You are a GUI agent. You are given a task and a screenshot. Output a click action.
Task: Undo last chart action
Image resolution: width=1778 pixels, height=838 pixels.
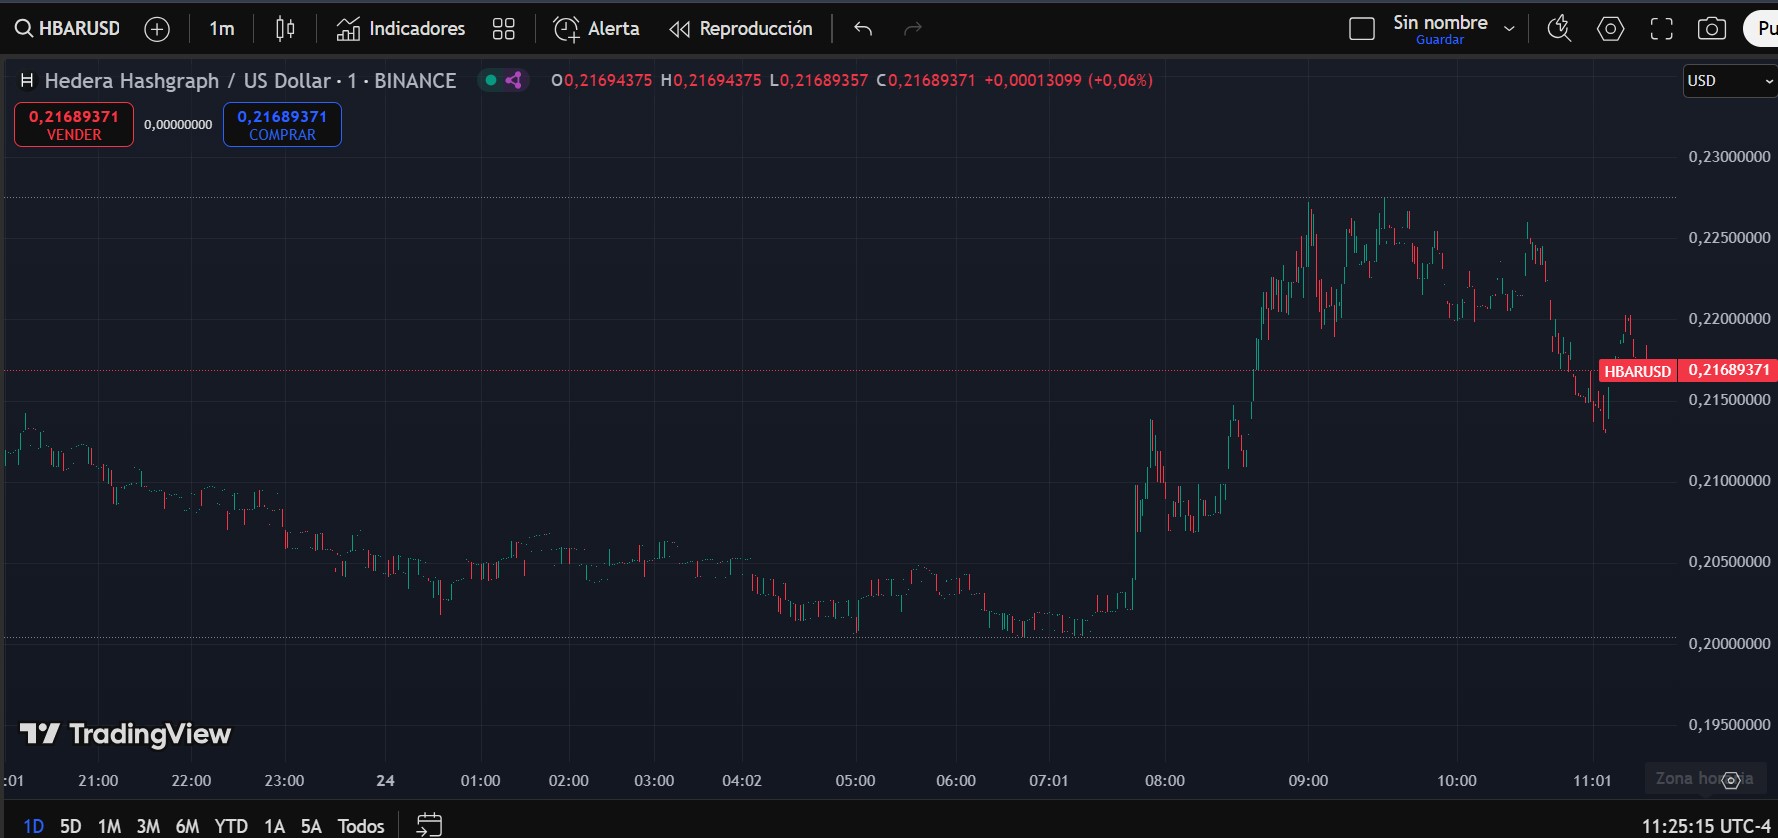(x=863, y=29)
